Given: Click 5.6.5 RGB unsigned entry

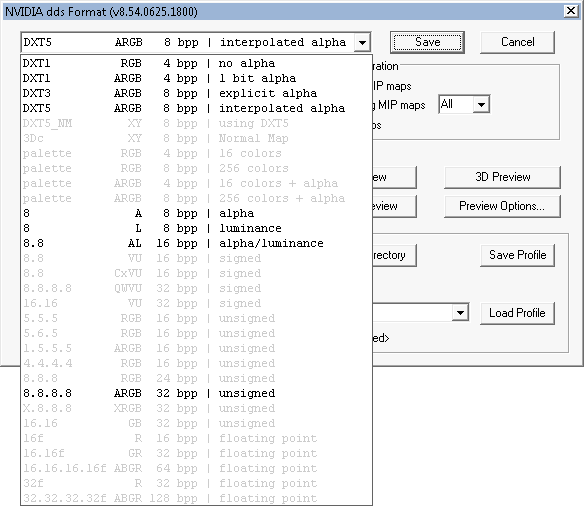Looking at the screenshot, I should (197, 333).
